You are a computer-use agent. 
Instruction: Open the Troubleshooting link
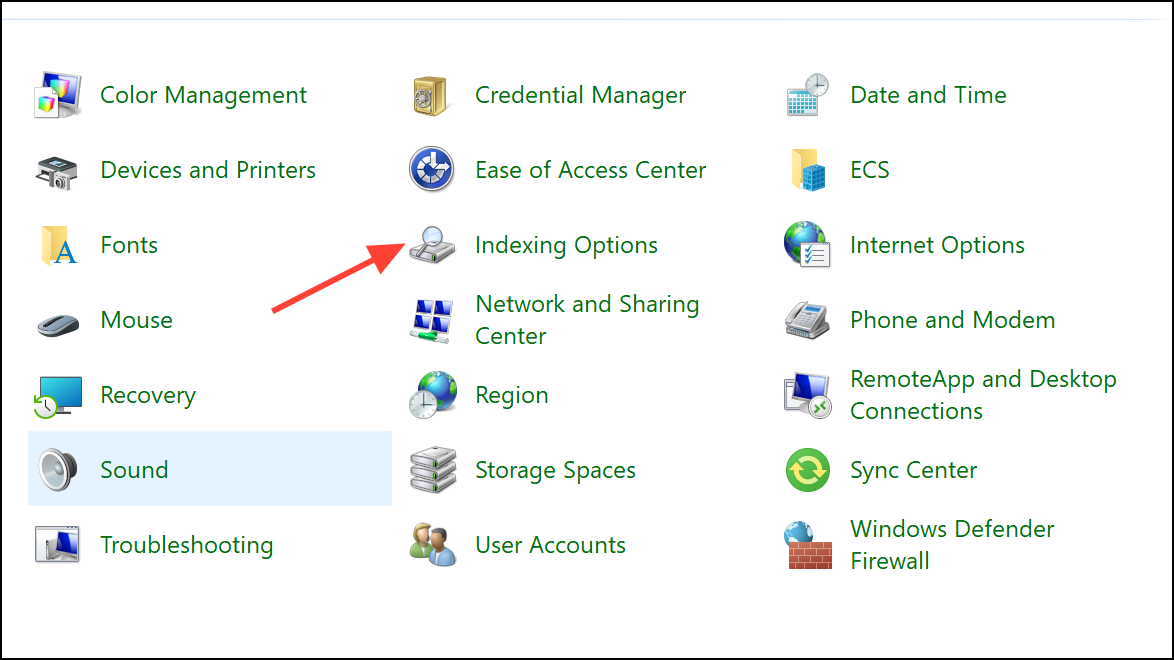[x=186, y=545]
